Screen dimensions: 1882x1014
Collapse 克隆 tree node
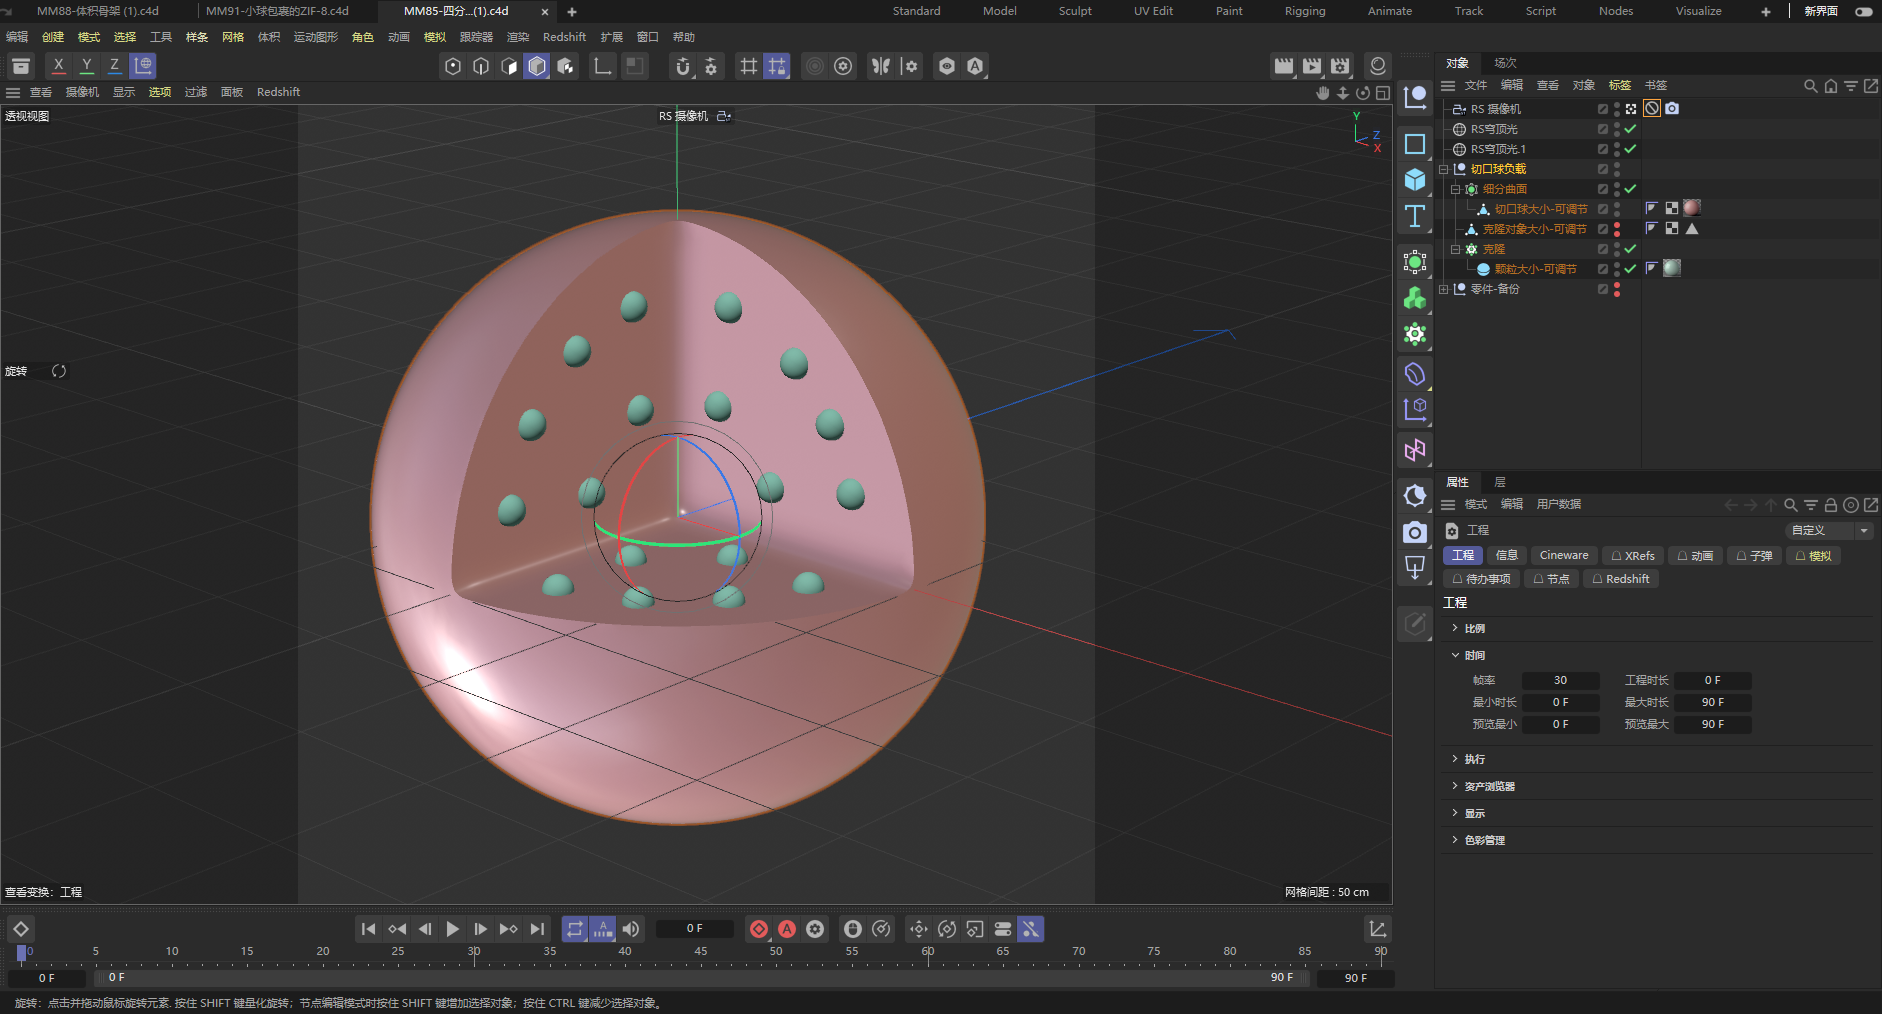coord(1456,249)
